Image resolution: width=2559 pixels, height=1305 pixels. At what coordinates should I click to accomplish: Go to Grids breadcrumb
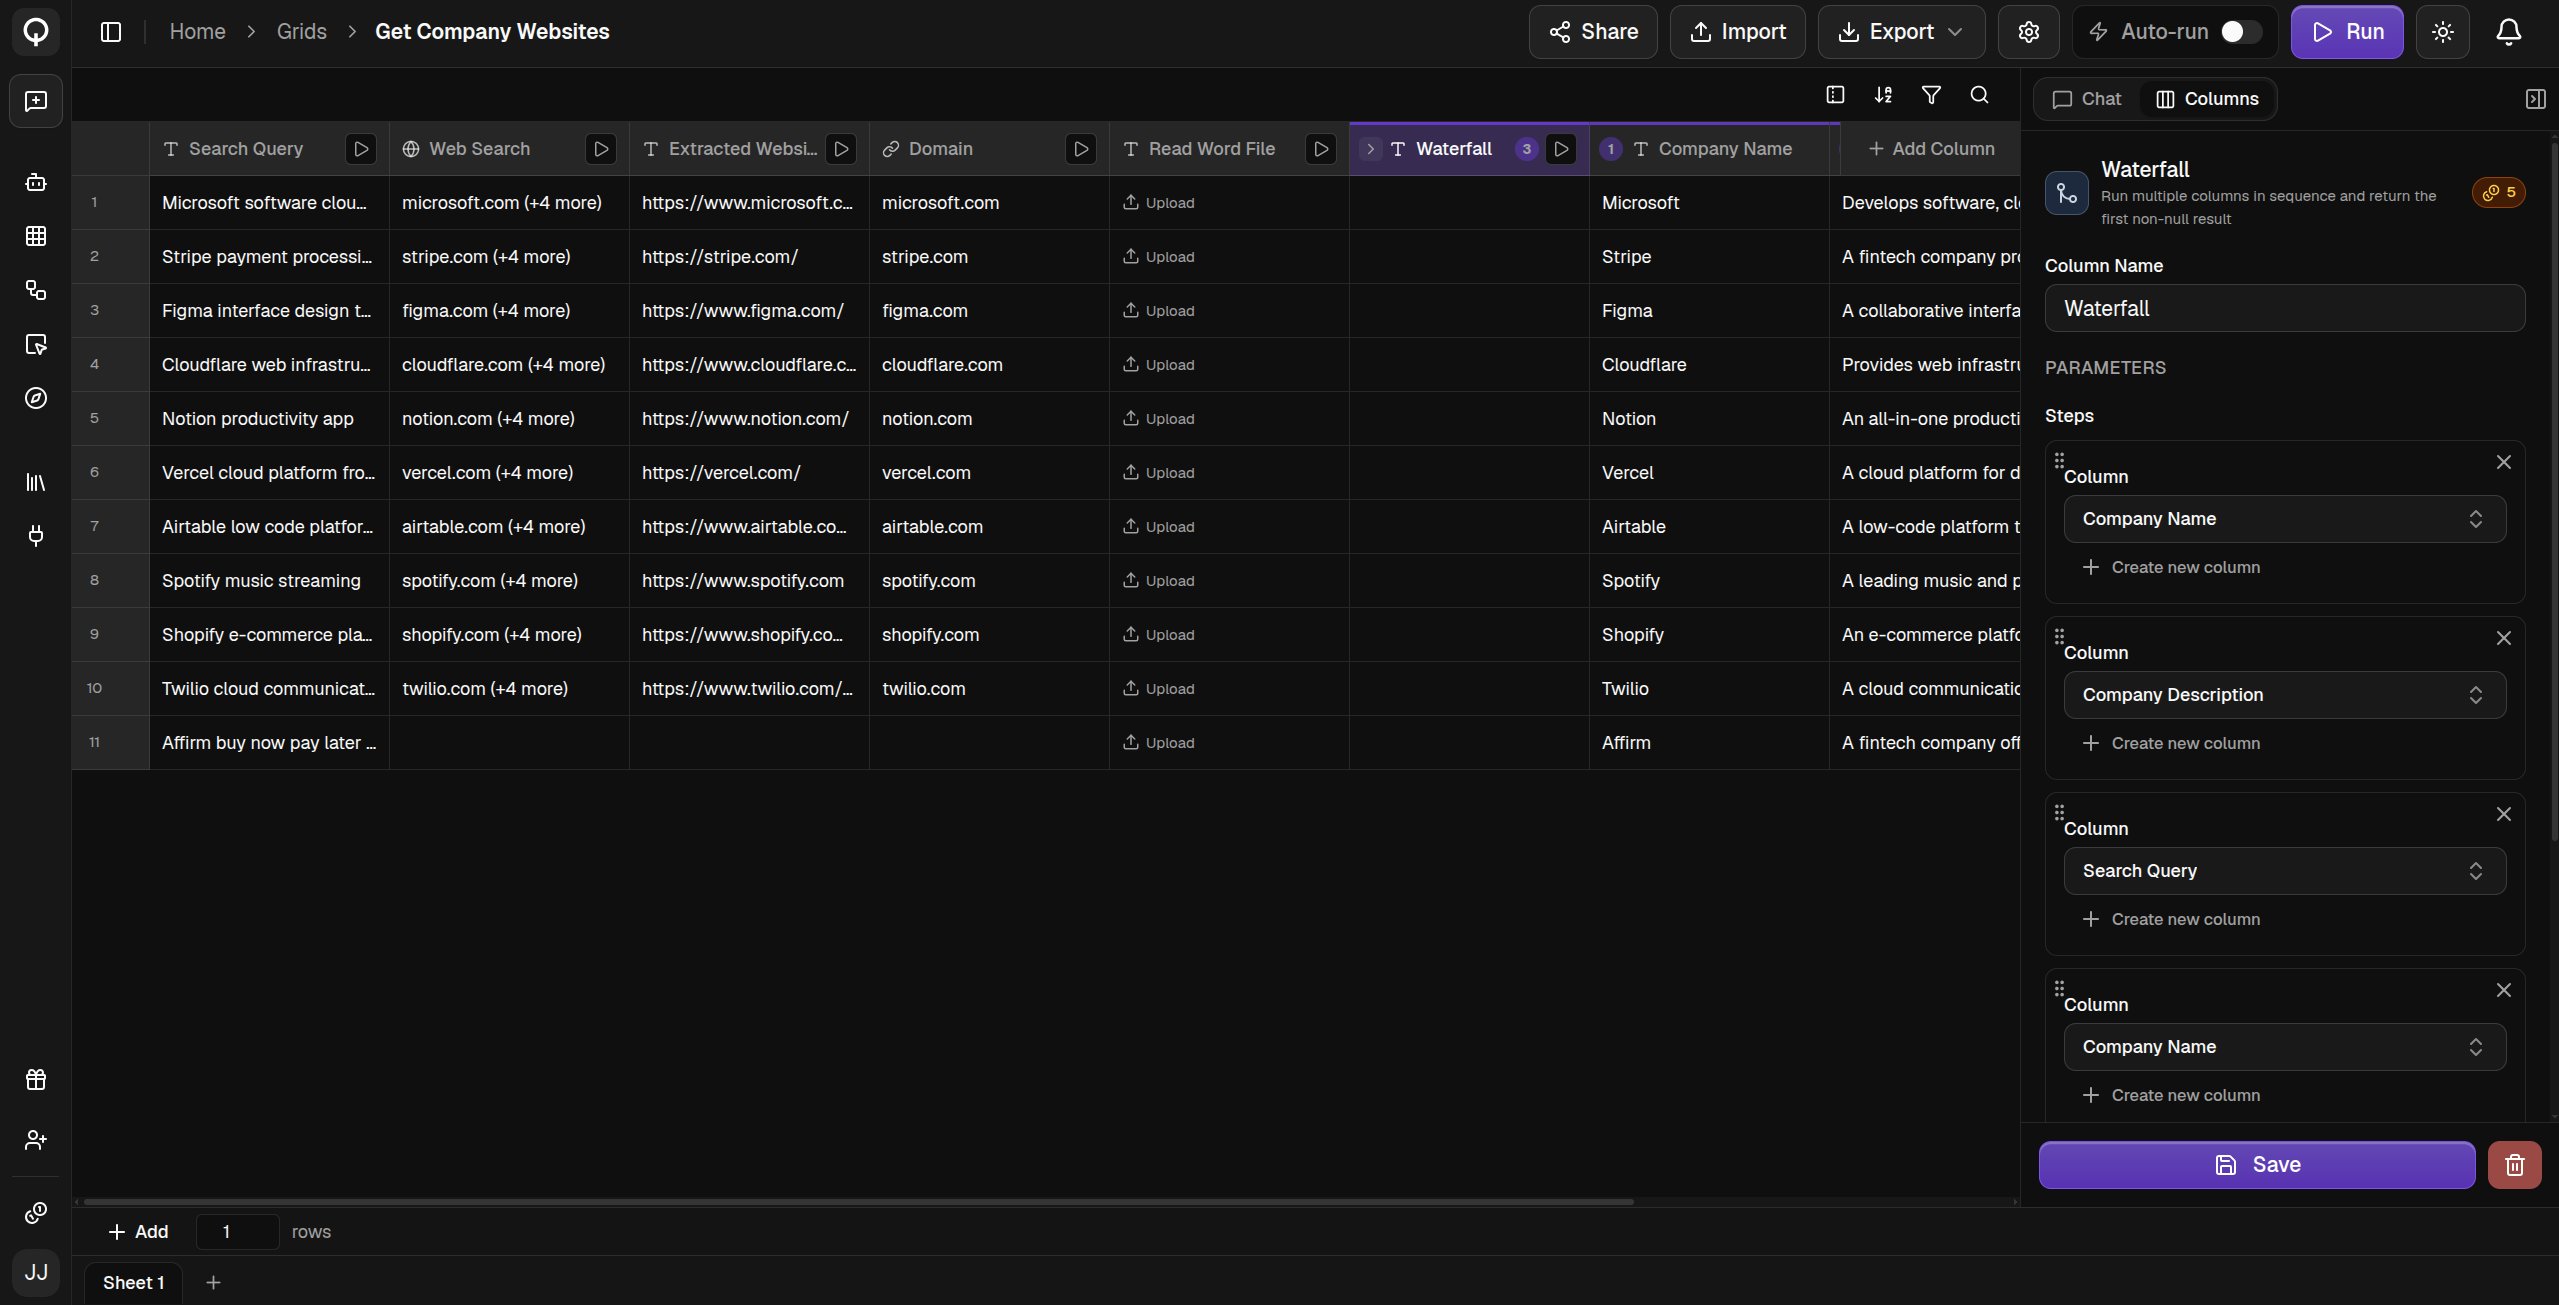(x=301, y=32)
